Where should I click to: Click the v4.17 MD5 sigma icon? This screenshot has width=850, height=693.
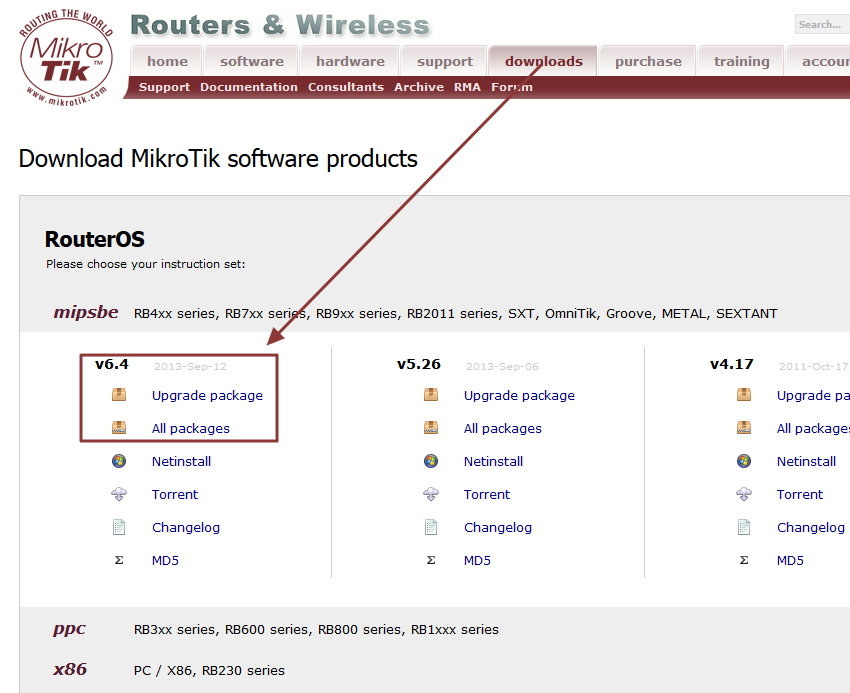pos(744,560)
